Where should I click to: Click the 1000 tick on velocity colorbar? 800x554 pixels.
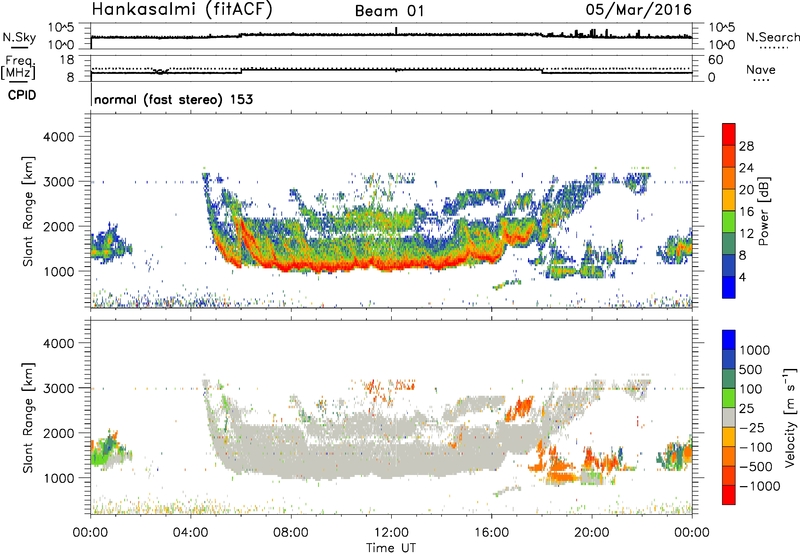pos(754,350)
